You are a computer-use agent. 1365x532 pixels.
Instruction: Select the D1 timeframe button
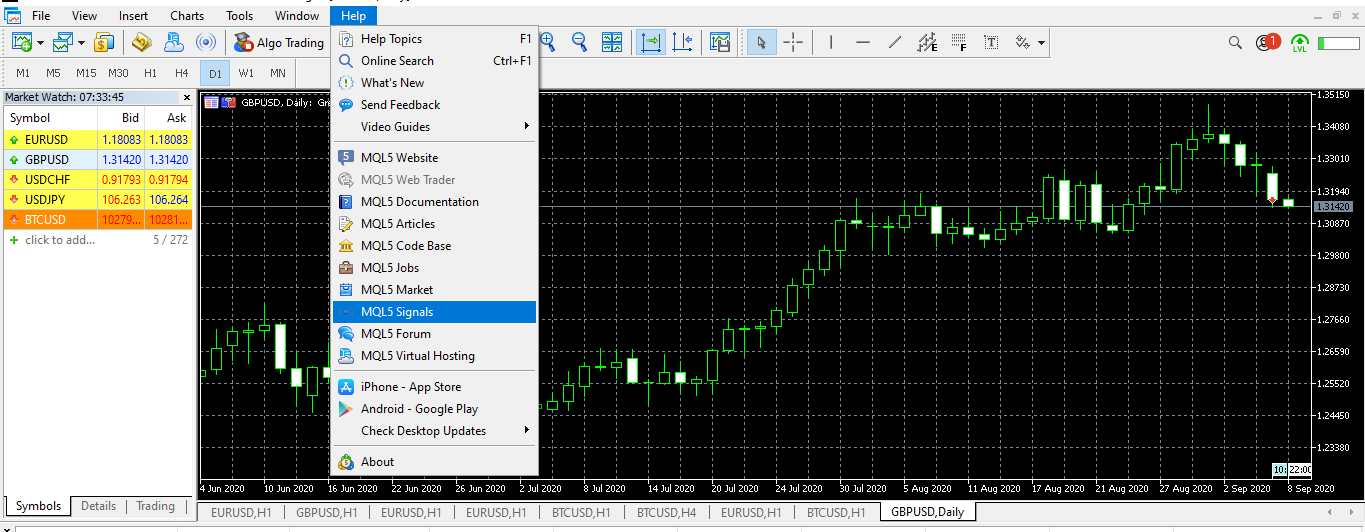pyautogui.click(x=215, y=73)
